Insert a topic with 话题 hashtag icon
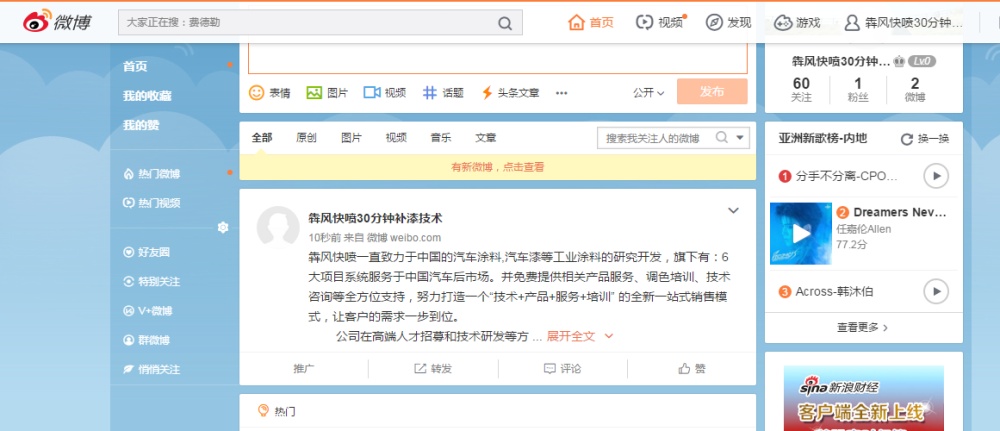The width and height of the screenshot is (1000, 431). (x=429, y=92)
